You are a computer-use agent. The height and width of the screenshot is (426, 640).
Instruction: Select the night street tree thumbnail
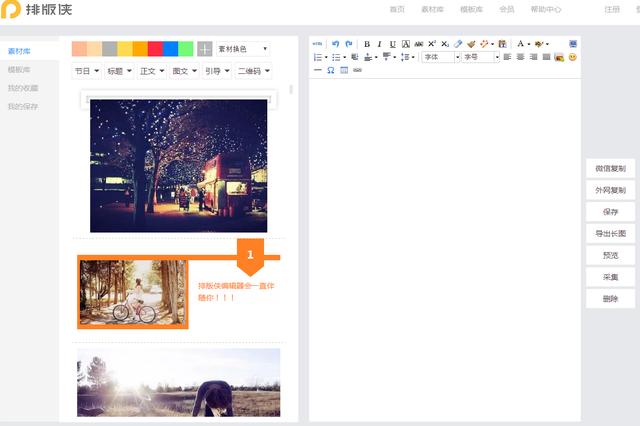[178, 165]
